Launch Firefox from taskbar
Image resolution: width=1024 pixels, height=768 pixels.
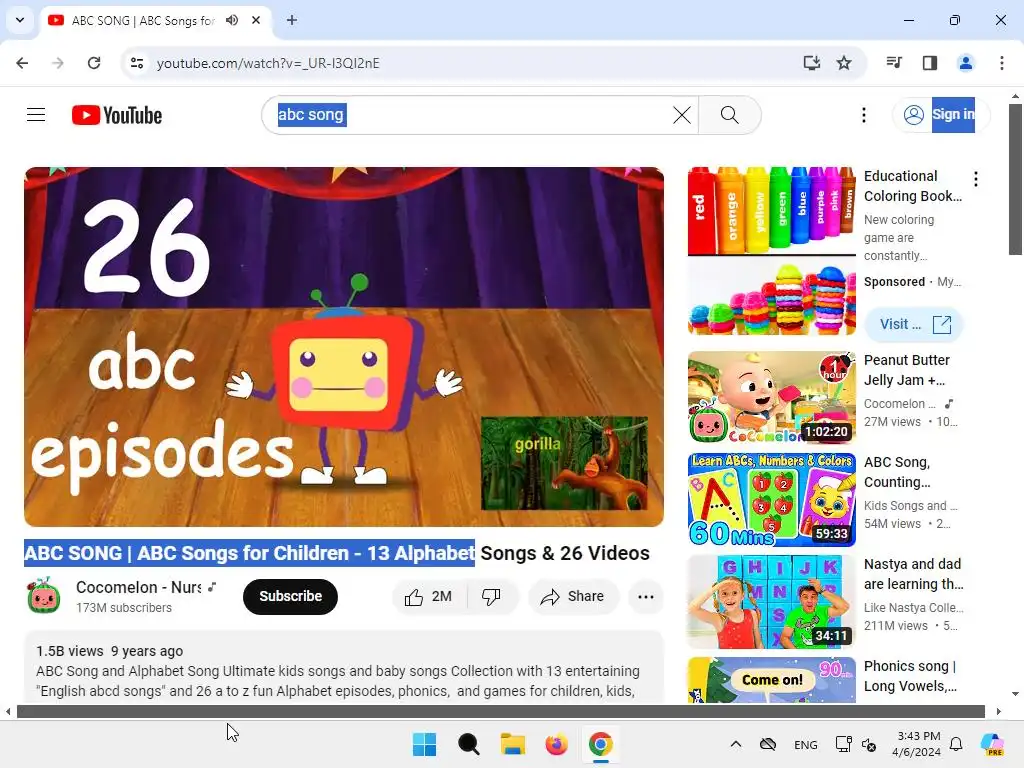[x=556, y=744]
